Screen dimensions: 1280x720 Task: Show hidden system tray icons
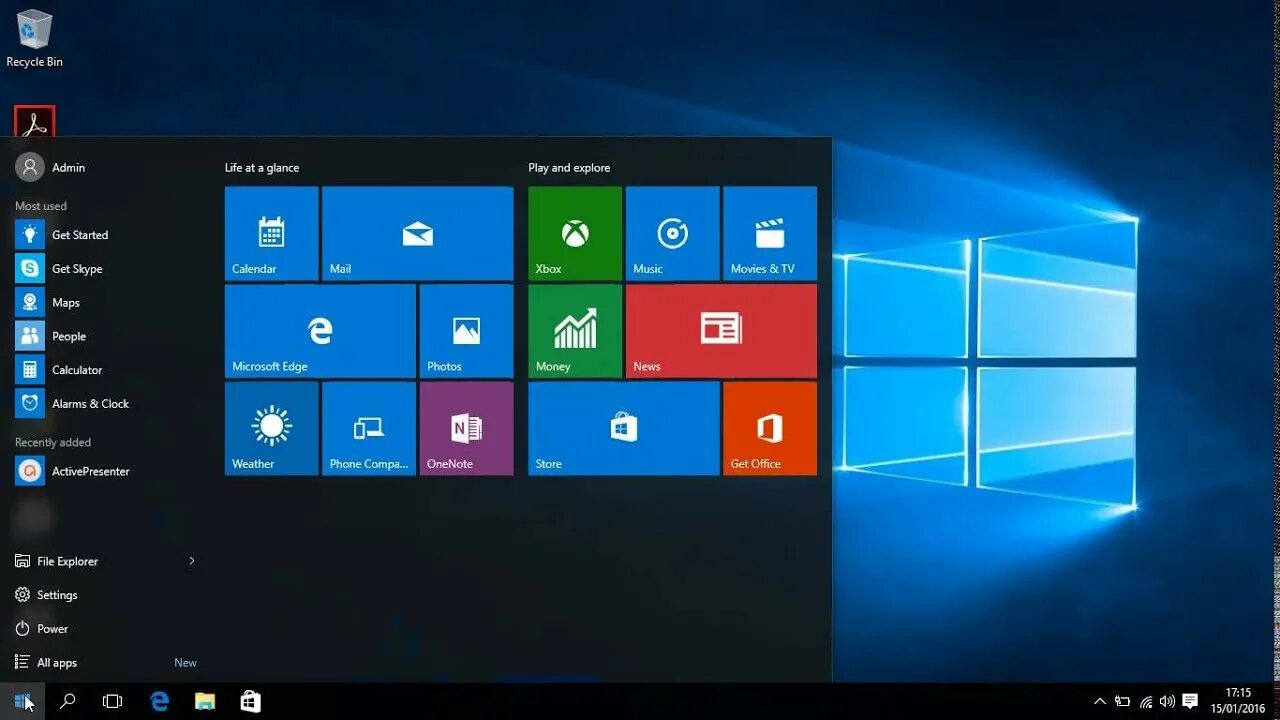[x=1100, y=701]
